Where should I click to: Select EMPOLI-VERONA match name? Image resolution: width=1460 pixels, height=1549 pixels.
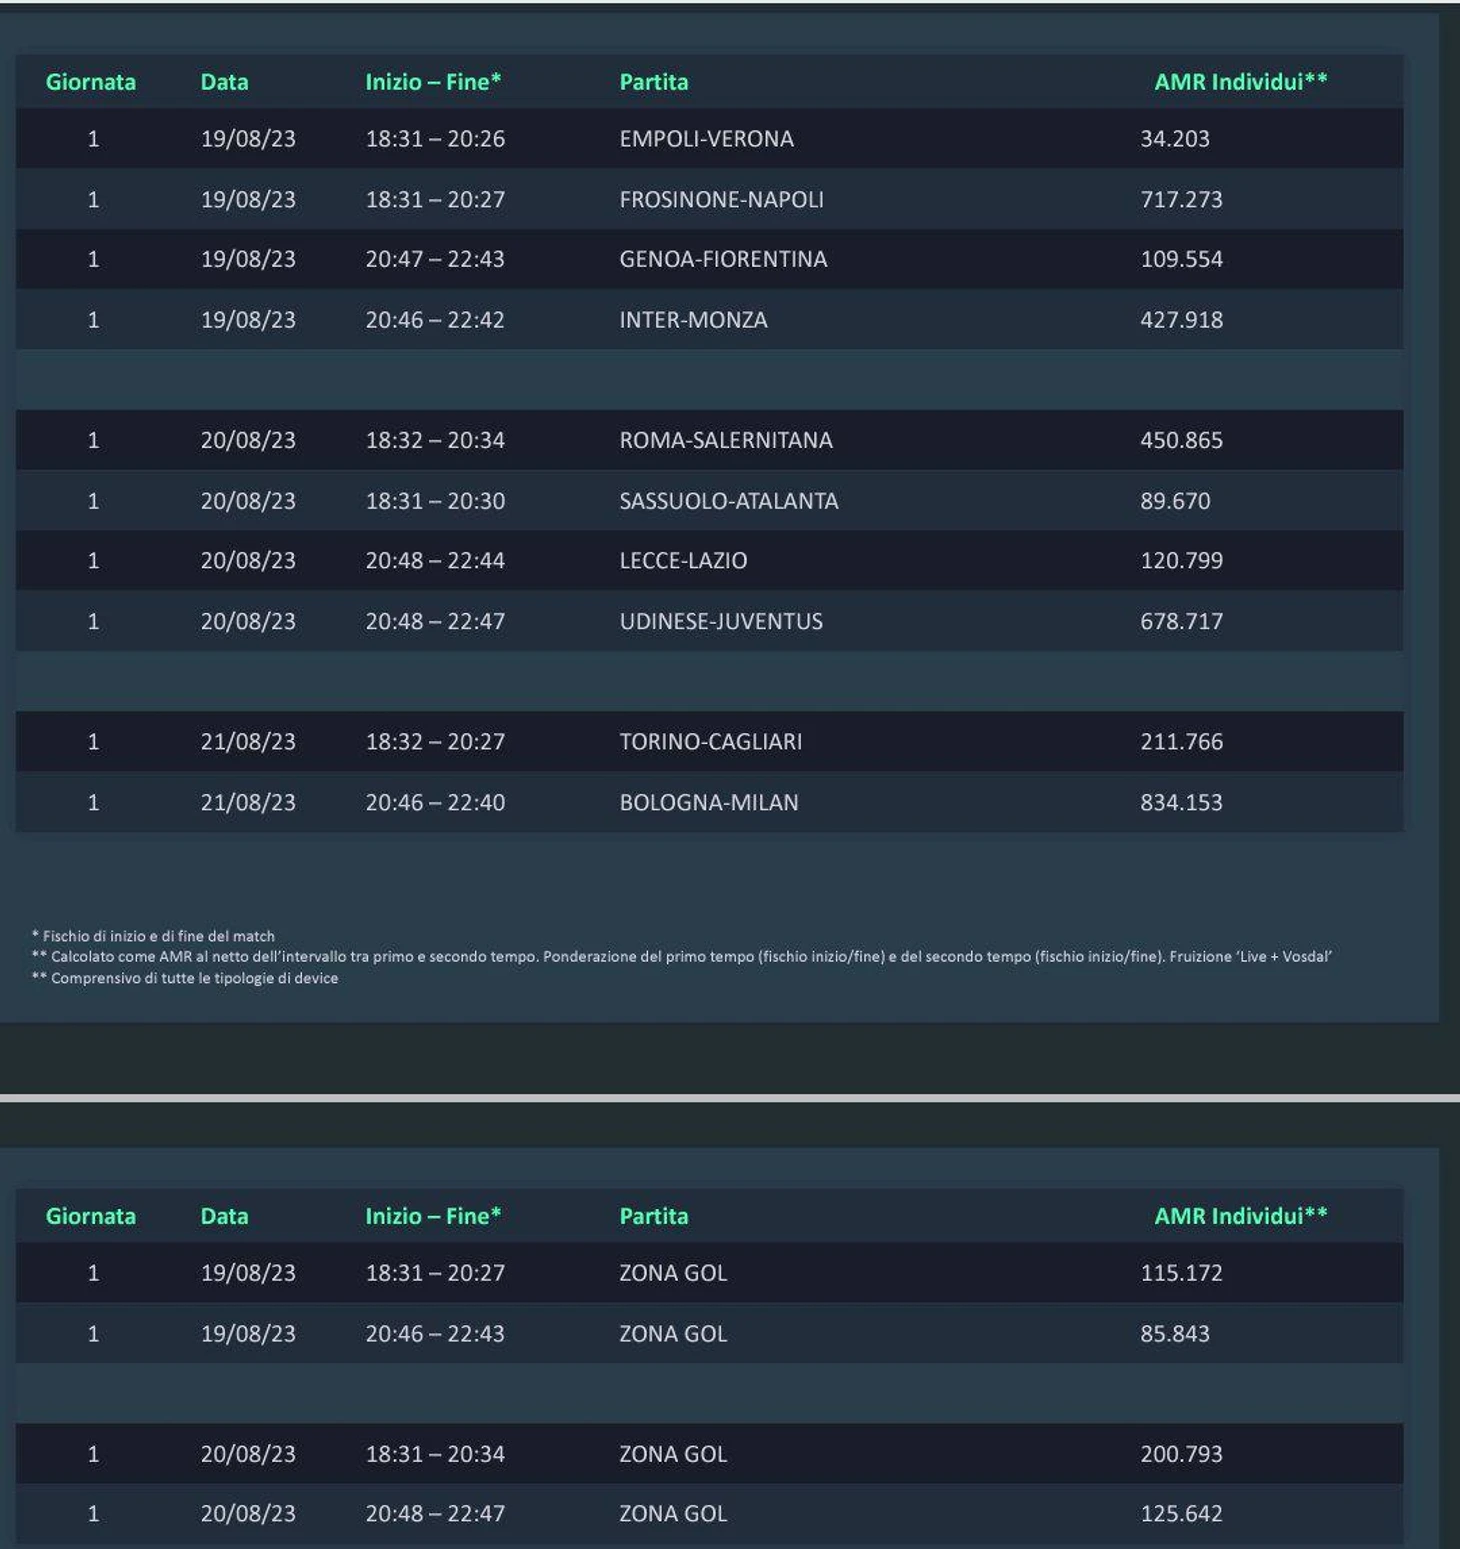point(706,139)
